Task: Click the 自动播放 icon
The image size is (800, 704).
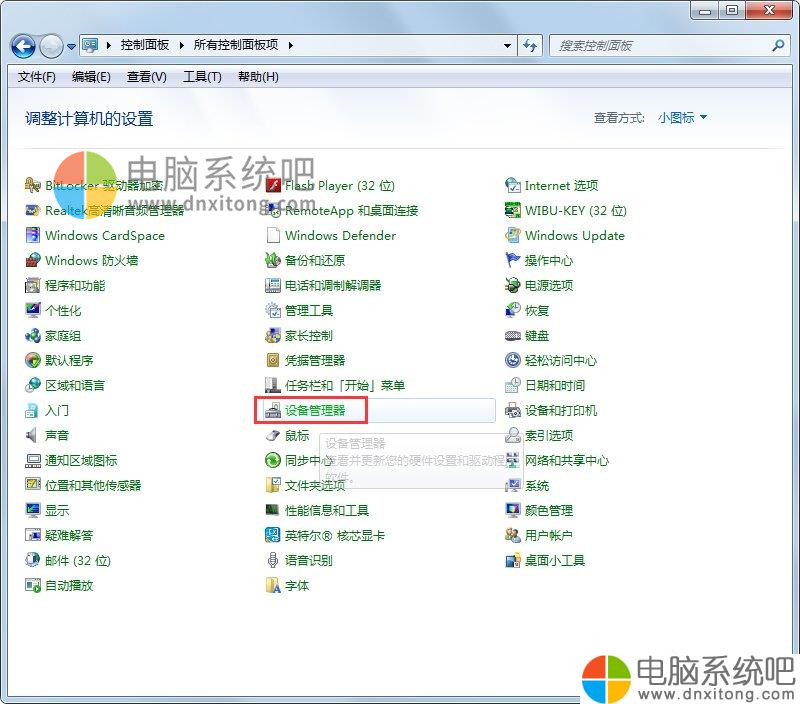Action: [x=33, y=585]
